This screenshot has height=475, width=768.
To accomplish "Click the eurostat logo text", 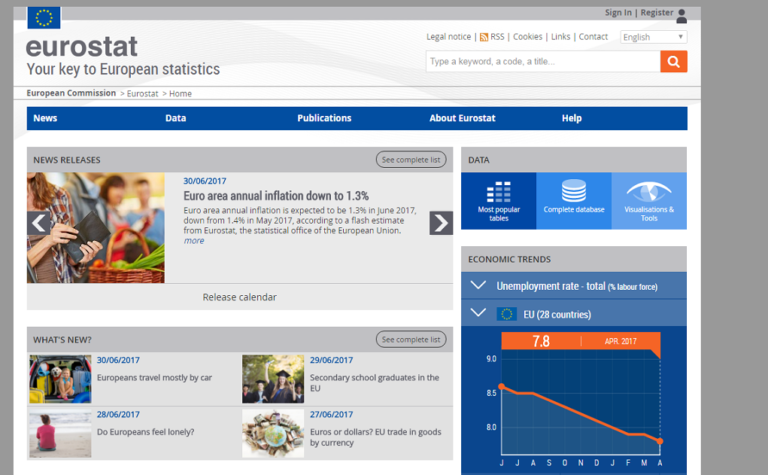I will (x=82, y=47).
